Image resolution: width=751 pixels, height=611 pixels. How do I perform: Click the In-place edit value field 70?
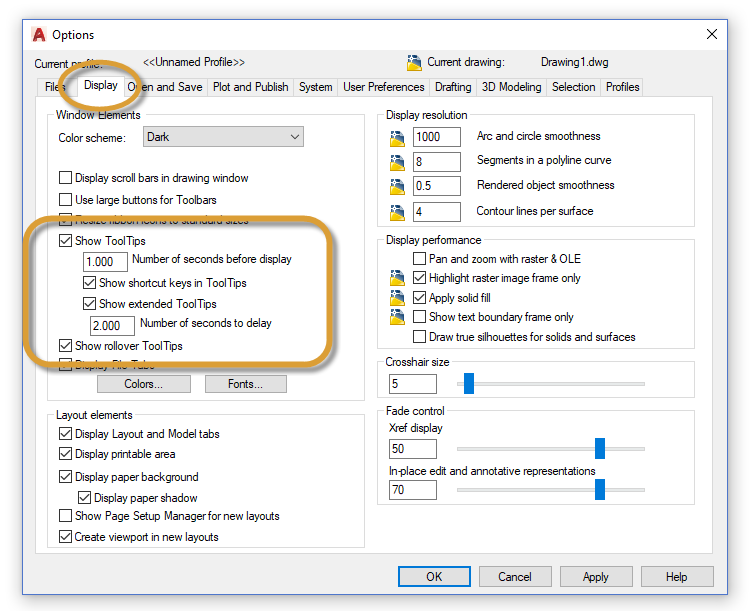[413, 490]
